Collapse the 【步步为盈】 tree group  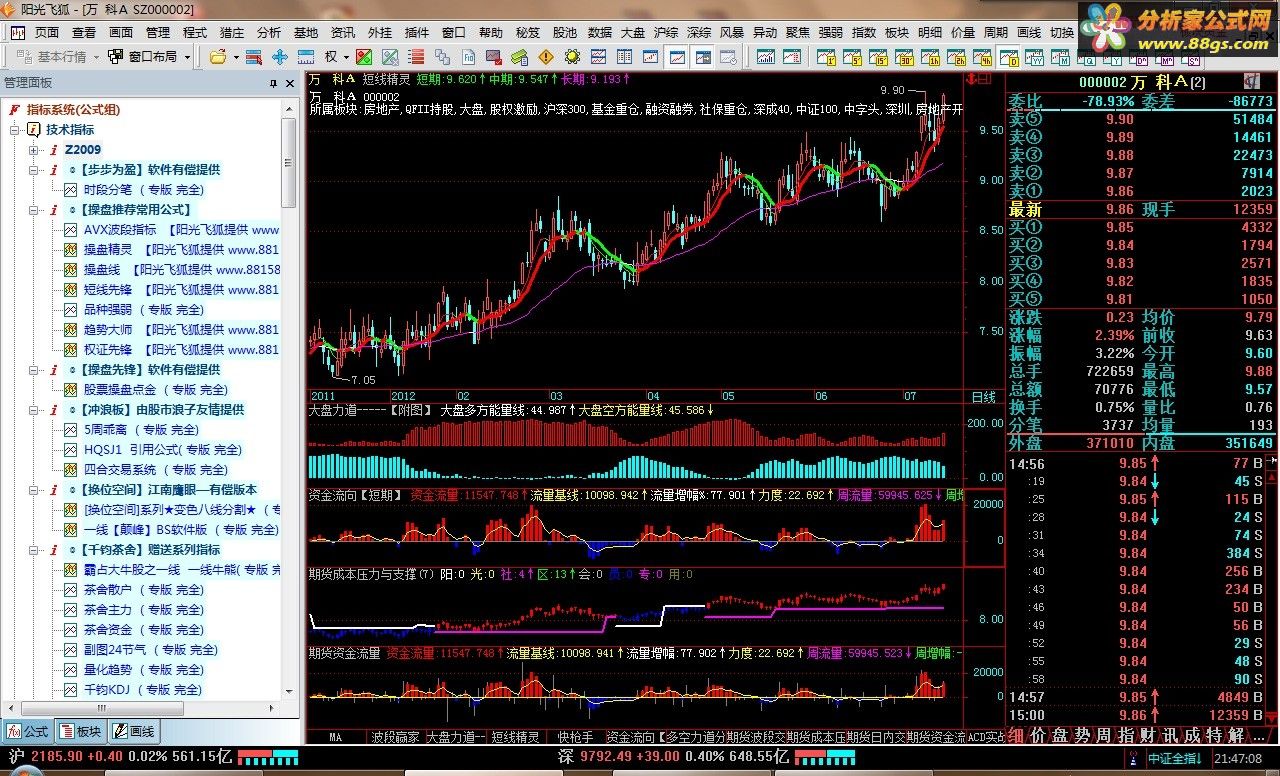click(34, 170)
